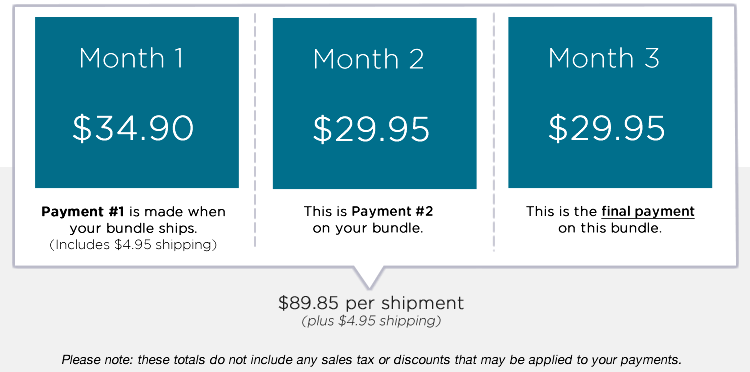Click "on your bundle." text under Month 2
The image size is (750, 372).
point(368,228)
